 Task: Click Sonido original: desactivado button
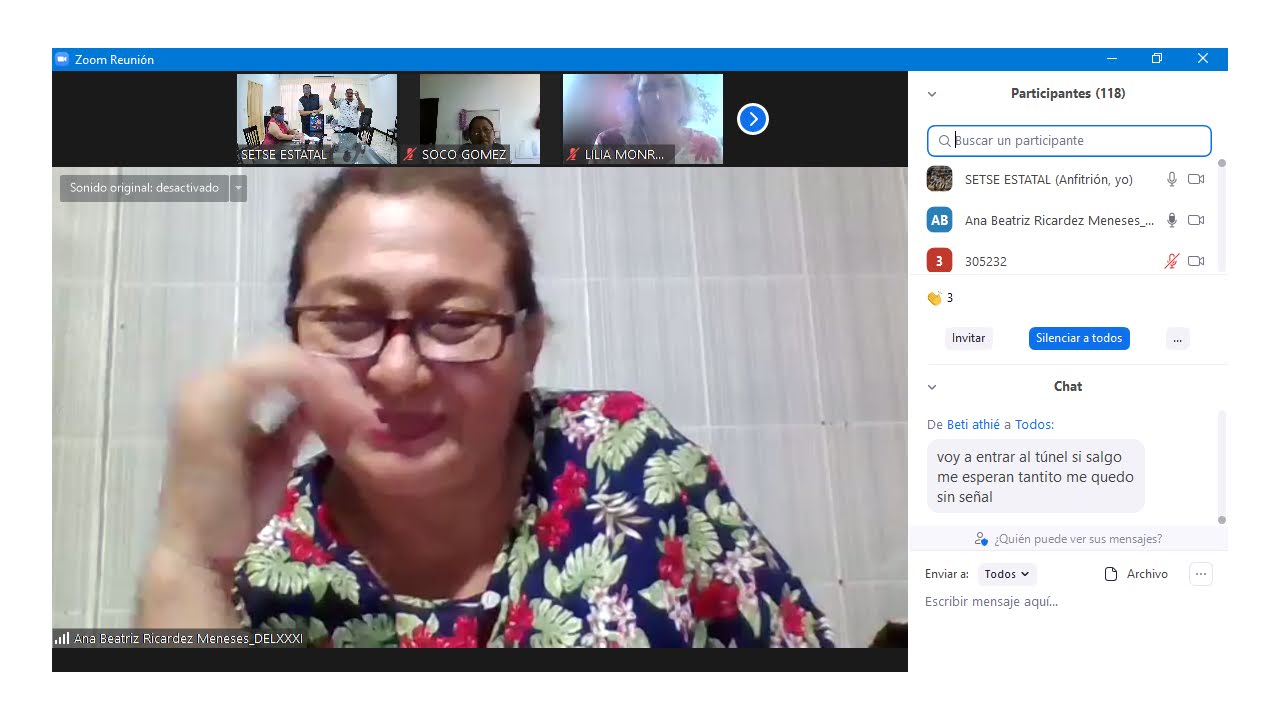coord(144,188)
